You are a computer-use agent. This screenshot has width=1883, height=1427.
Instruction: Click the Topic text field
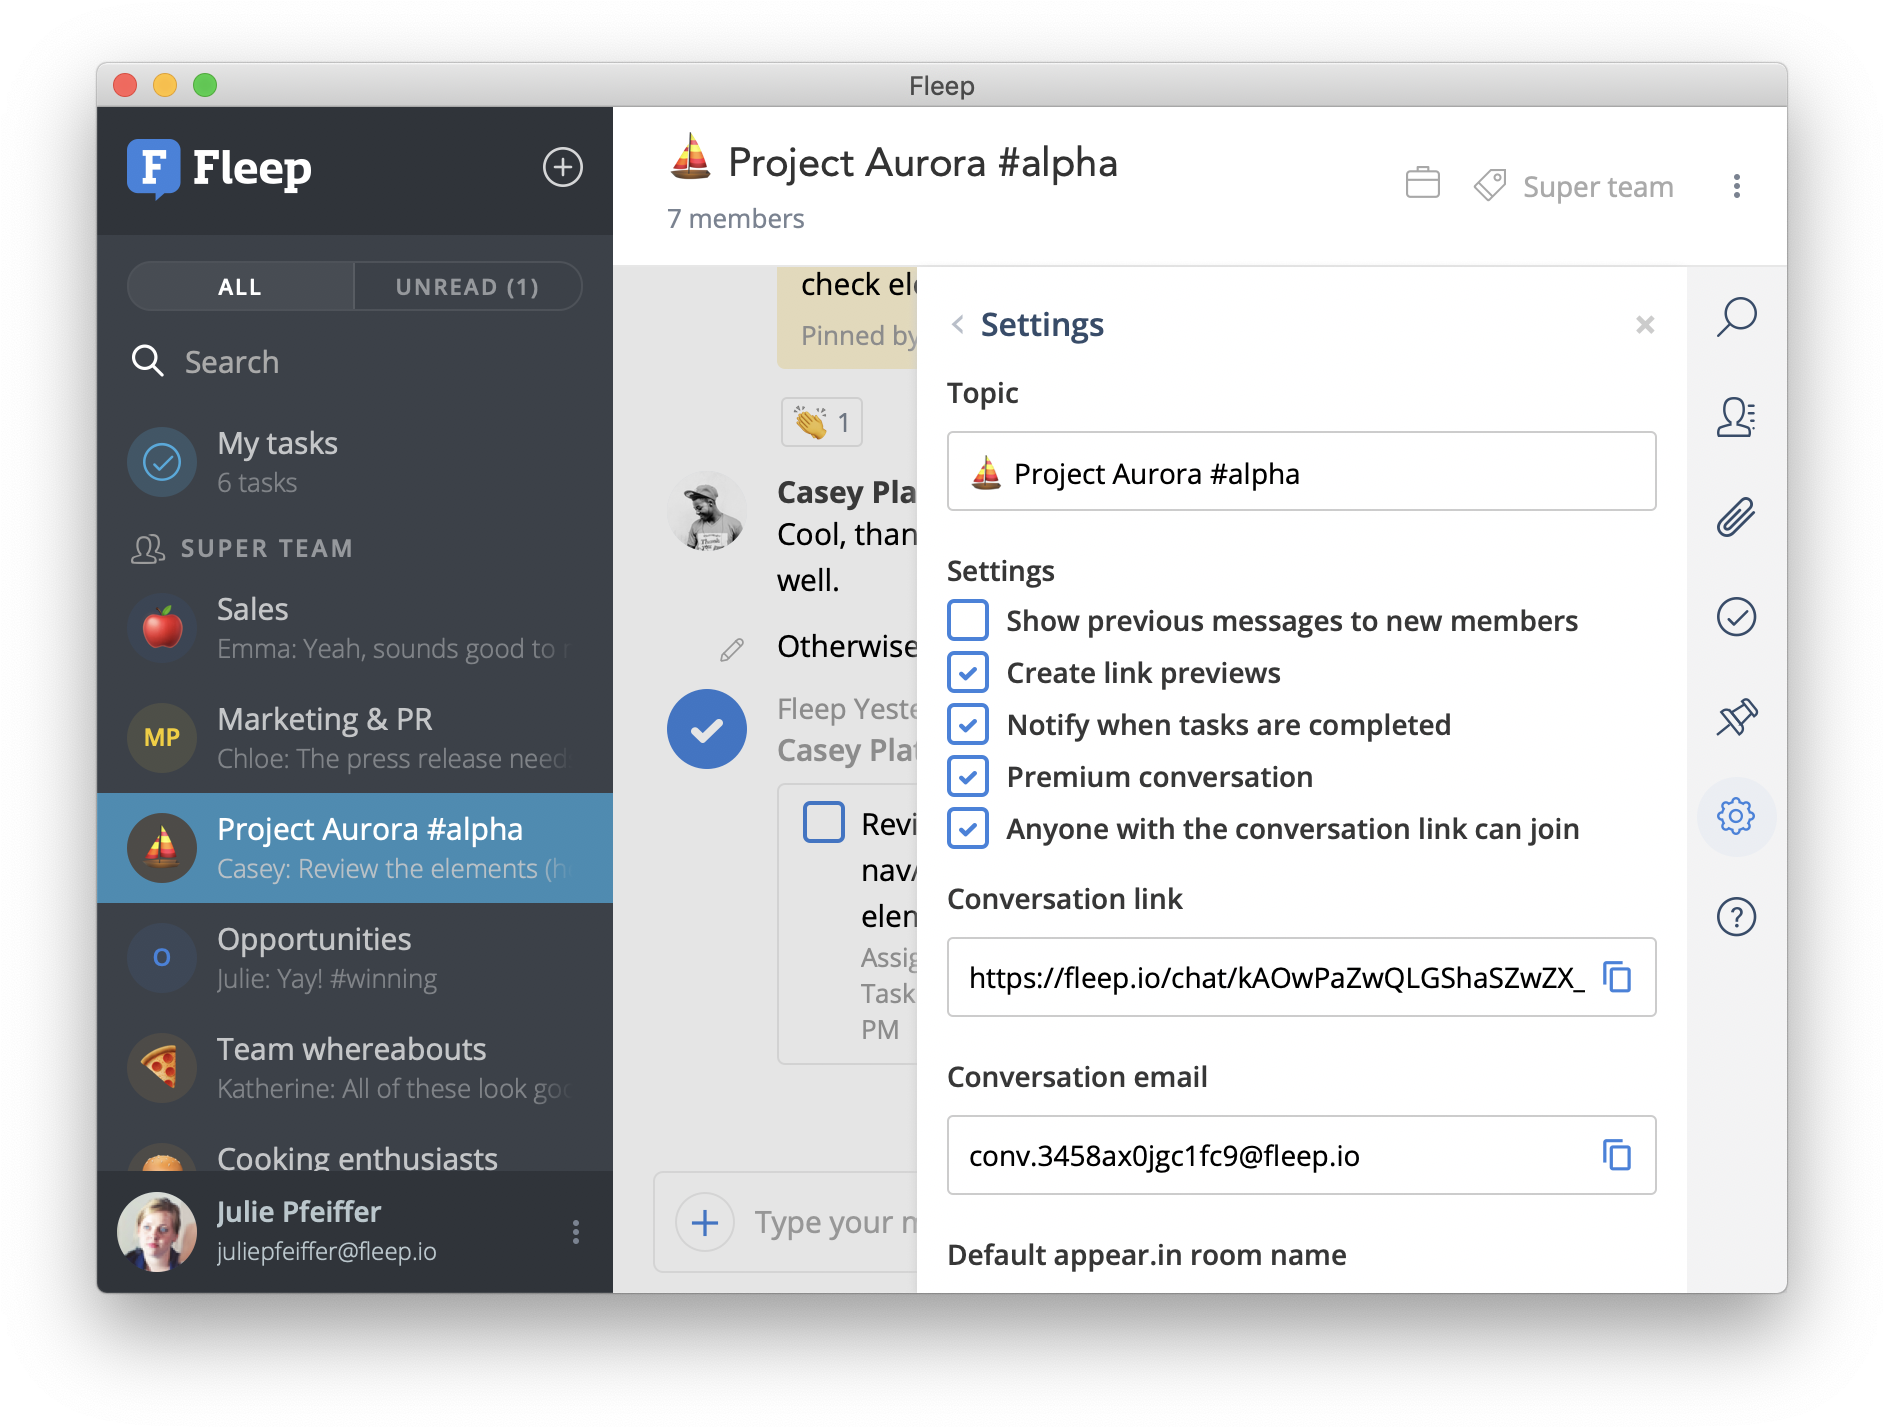pyautogui.click(x=1300, y=471)
